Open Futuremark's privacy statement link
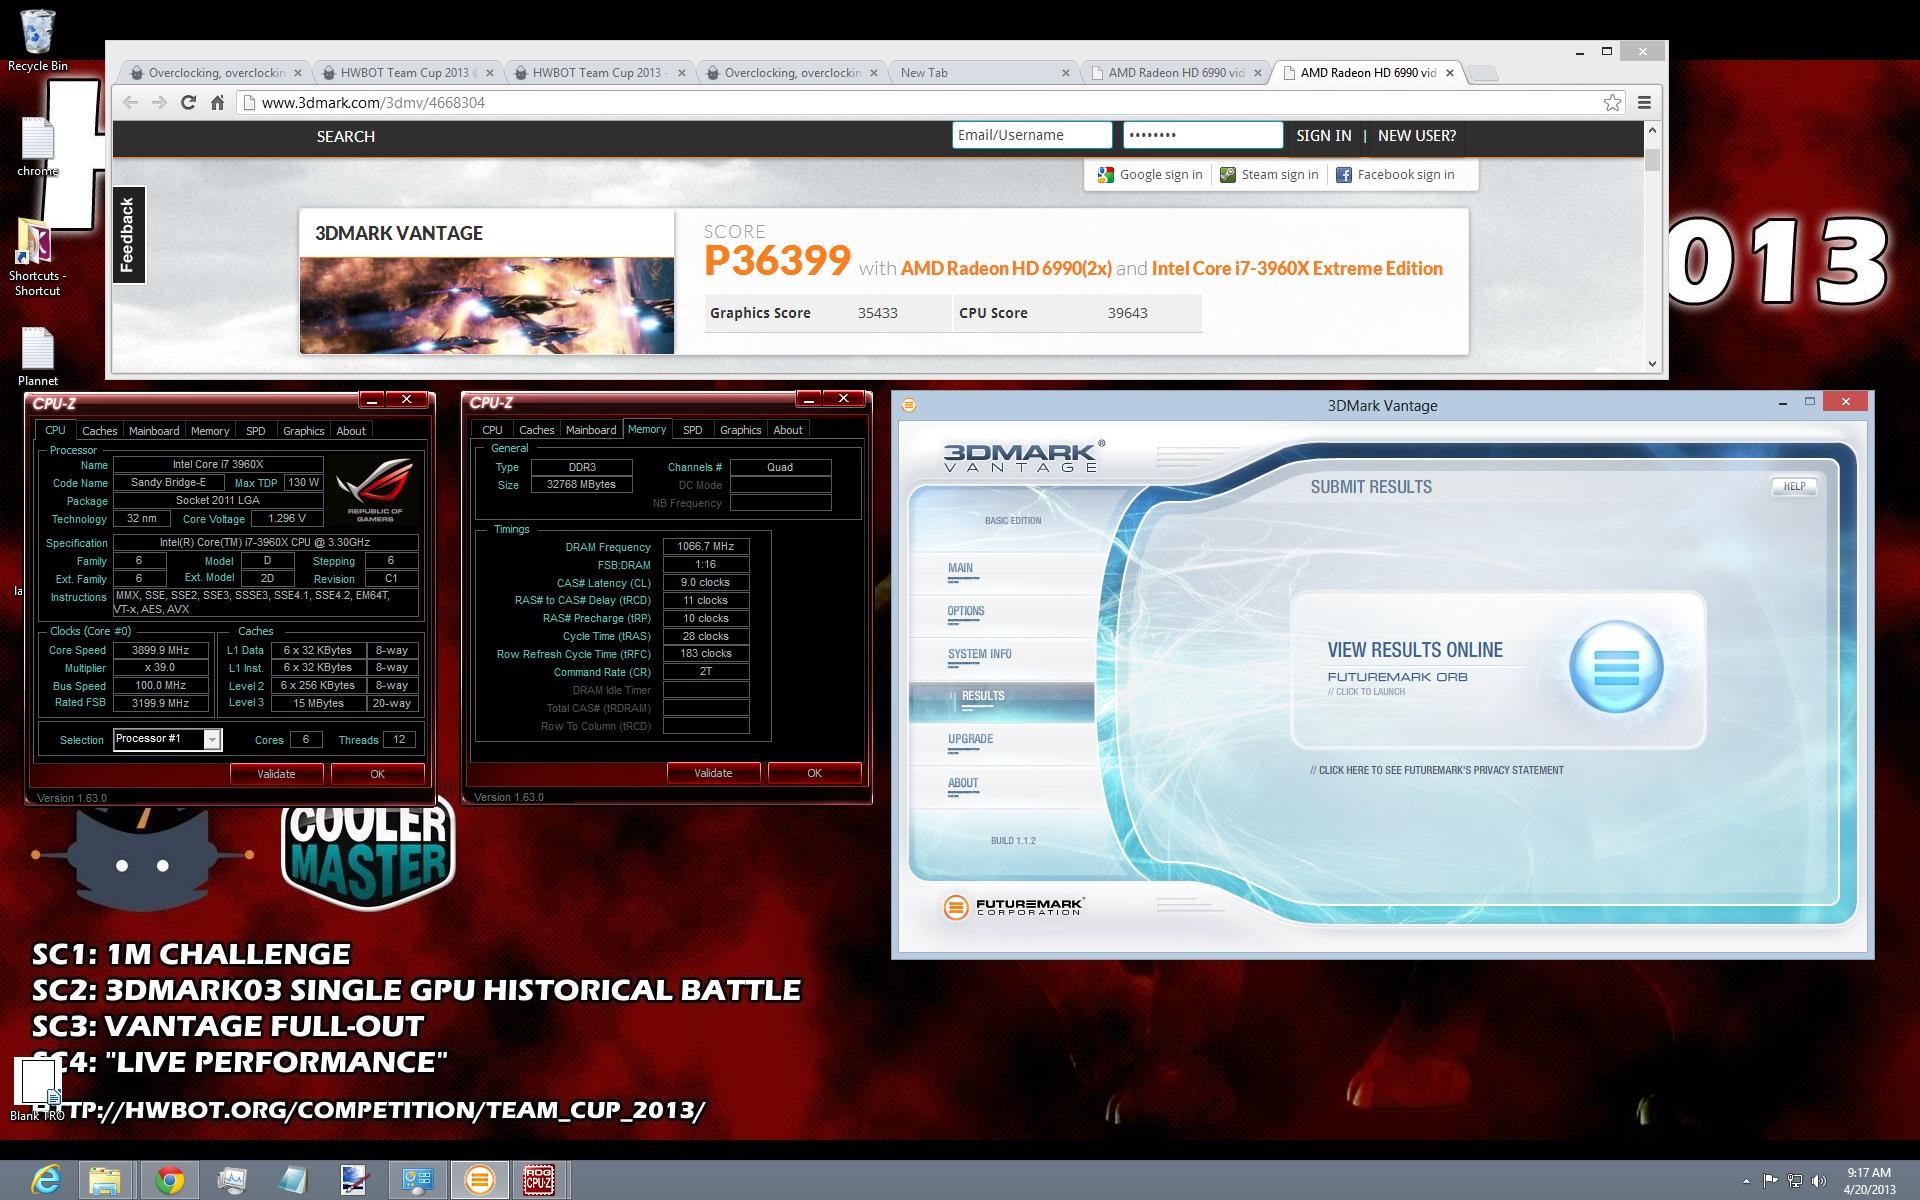The image size is (1920, 1200). [1437, 770]
